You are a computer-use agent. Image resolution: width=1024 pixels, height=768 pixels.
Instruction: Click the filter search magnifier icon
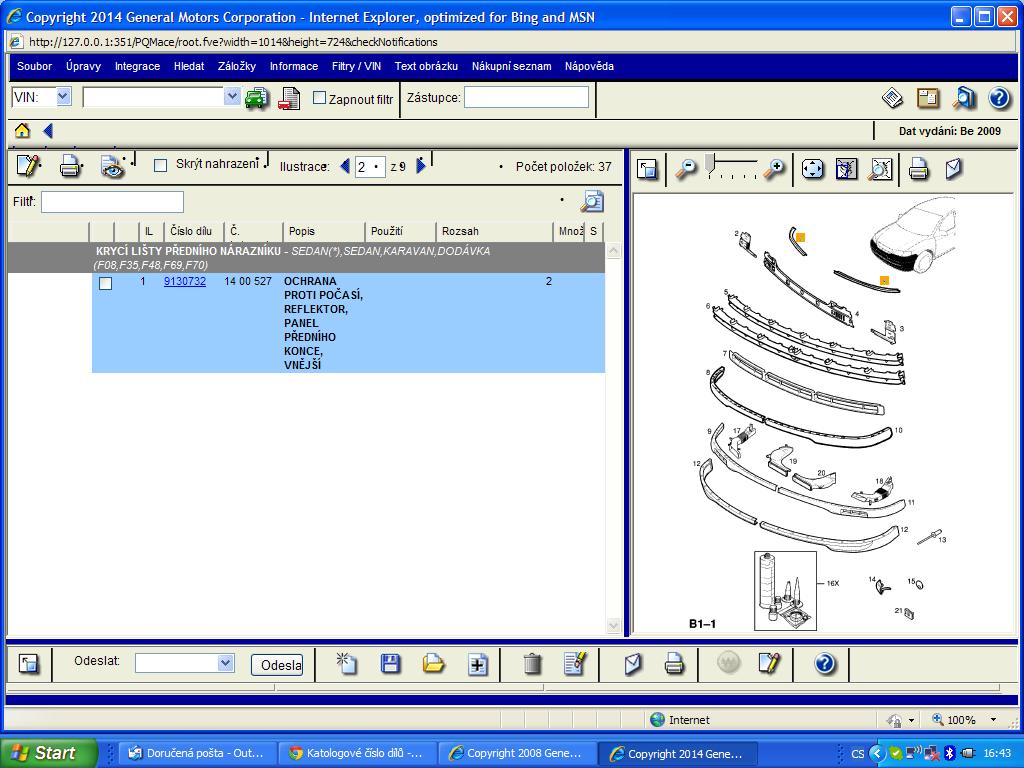click(x=592, y=202)
